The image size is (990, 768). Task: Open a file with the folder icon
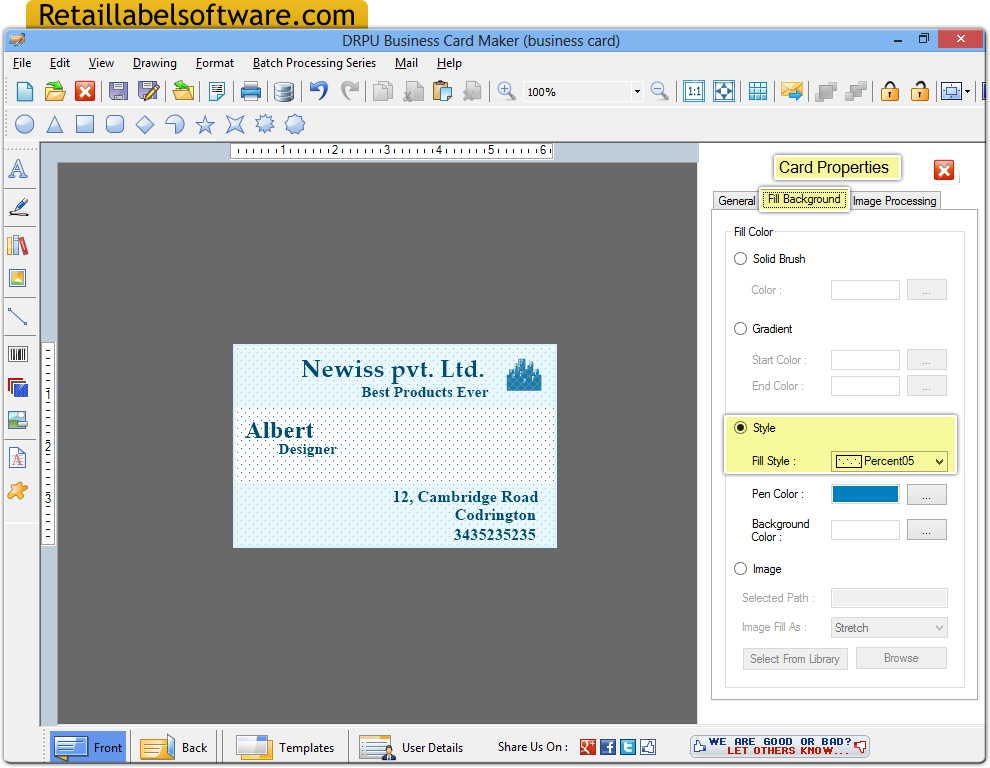coord(55,92)
